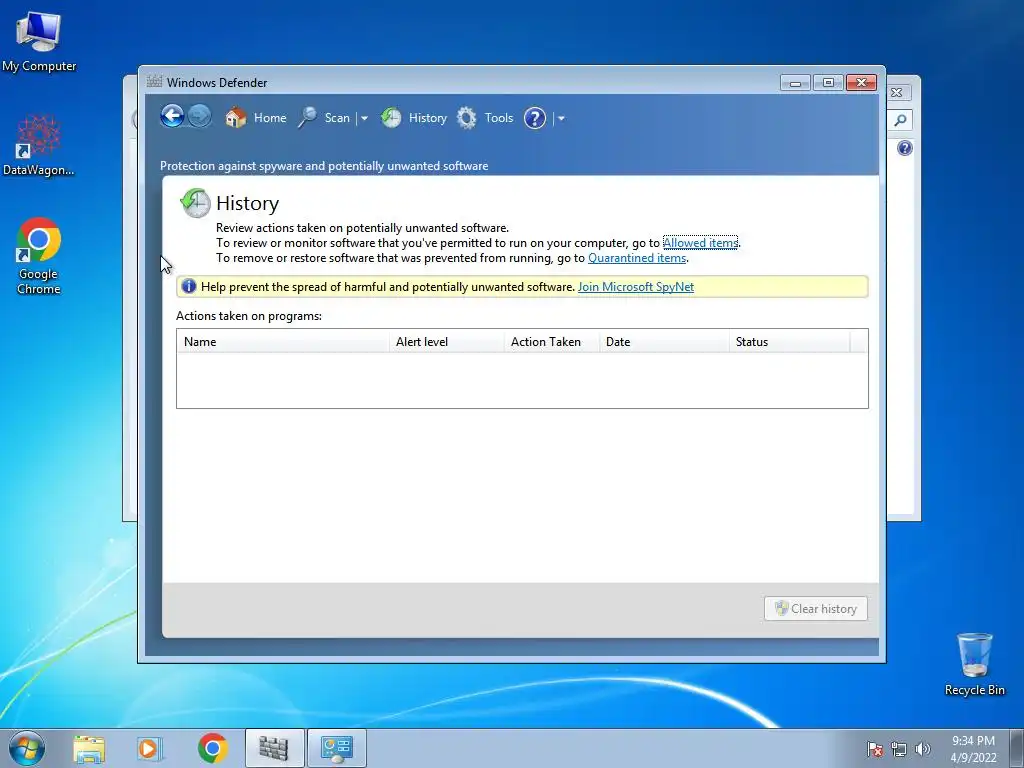The width and height of the screenshot is (1024, 768).
Task: Sort by the Status column header
Action: (789, 342)
